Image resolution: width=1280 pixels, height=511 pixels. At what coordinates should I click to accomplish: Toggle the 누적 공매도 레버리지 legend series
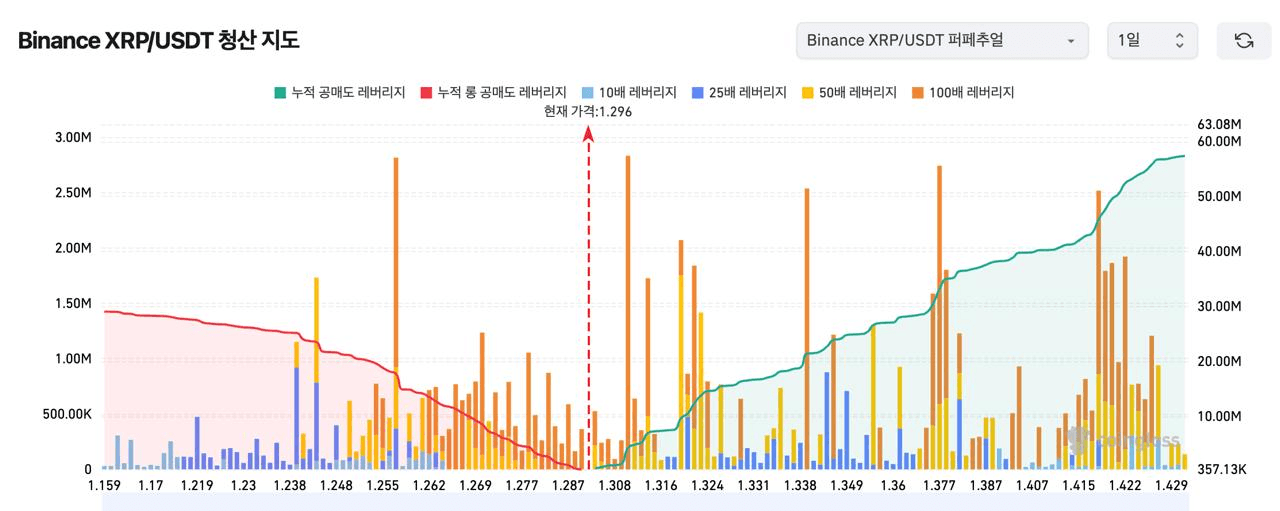pos(340,92)
